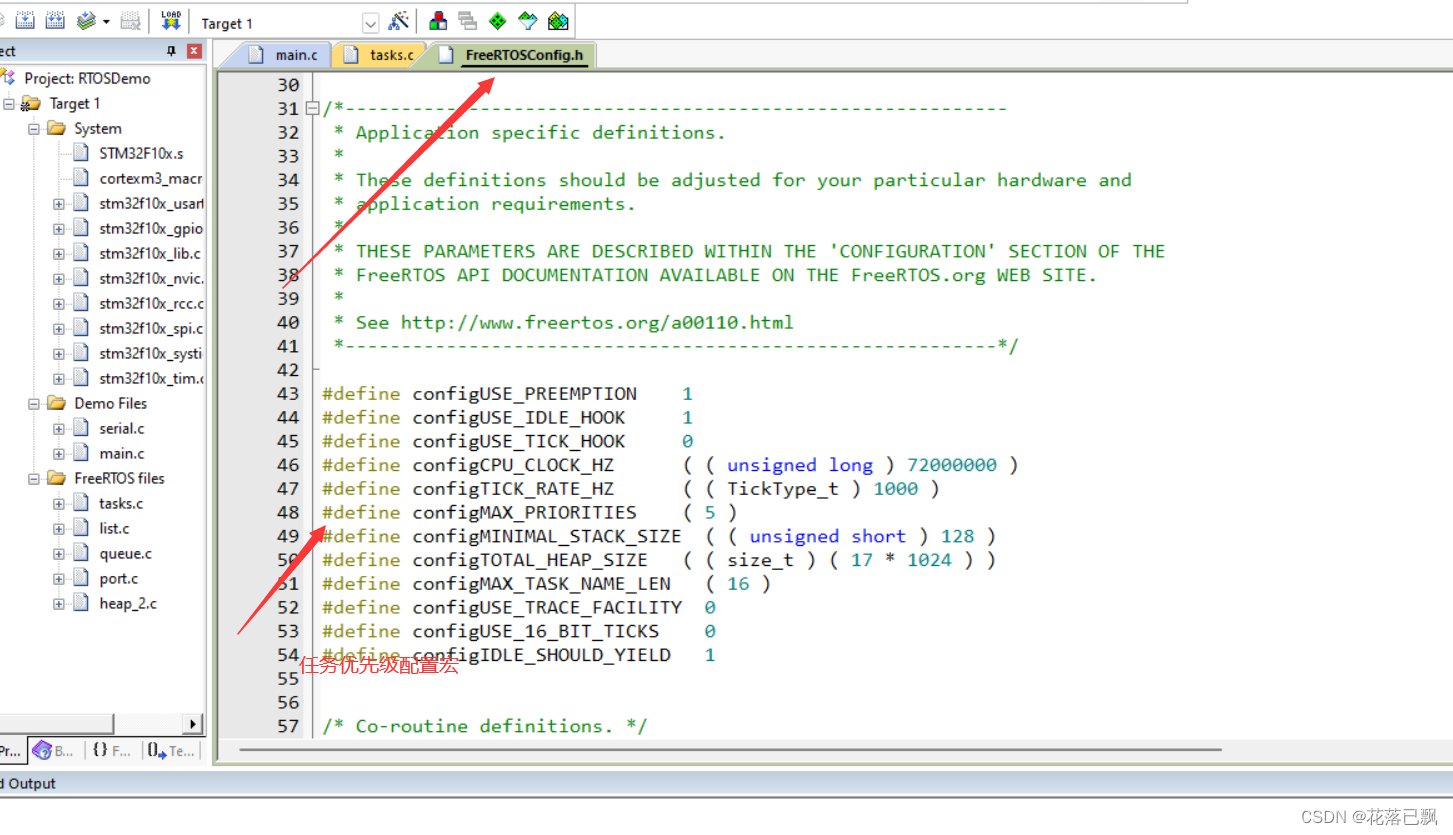Click the Build Output panel title
The height and width of the screenshot is (835, 1453).
(29, 784)
